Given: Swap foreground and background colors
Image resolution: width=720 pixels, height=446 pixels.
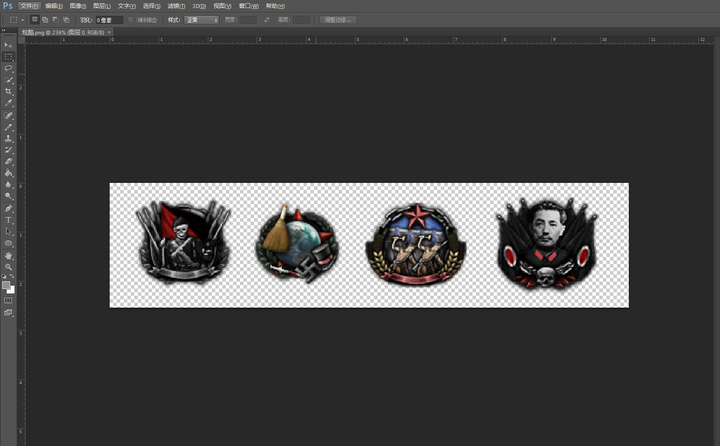Looking at the screenshot, I should coord(12,277).
